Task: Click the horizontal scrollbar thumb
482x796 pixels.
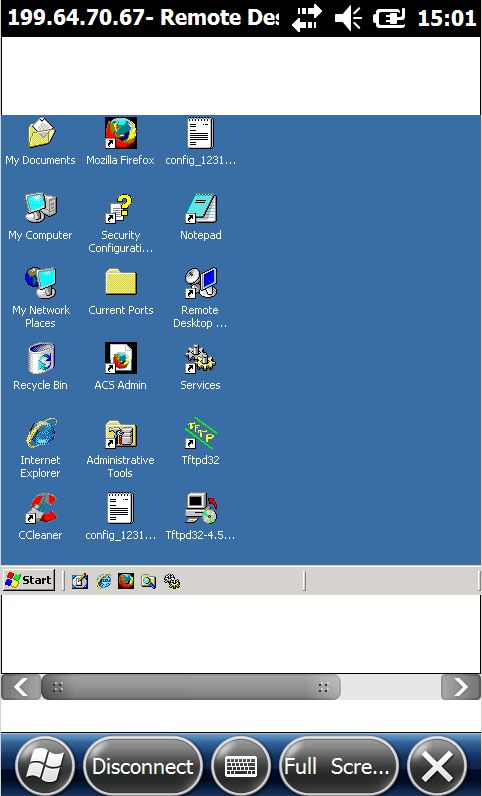Action: 190,687
